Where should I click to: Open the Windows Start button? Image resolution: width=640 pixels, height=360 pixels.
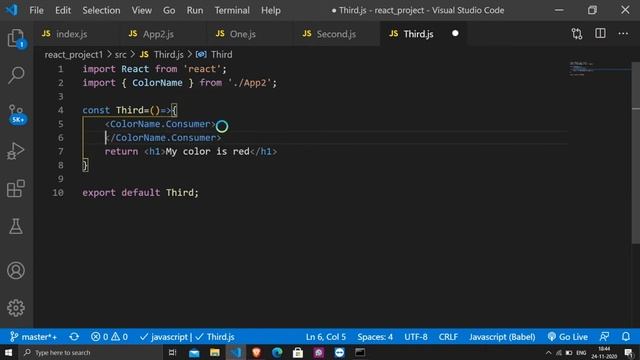pyautogui.click(x=8, y=352)
